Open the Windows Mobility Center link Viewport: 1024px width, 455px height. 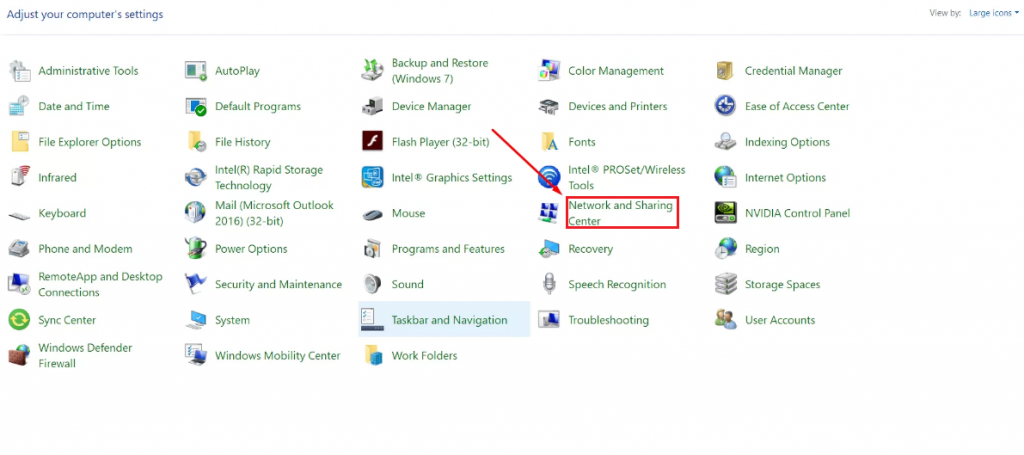[x=278, y=356]
